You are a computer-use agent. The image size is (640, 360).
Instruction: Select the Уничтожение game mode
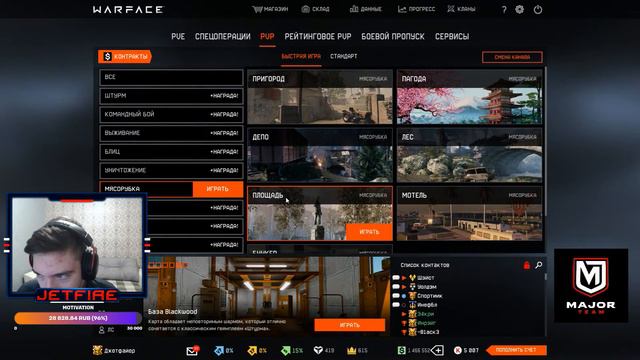[x=171, y=170]
